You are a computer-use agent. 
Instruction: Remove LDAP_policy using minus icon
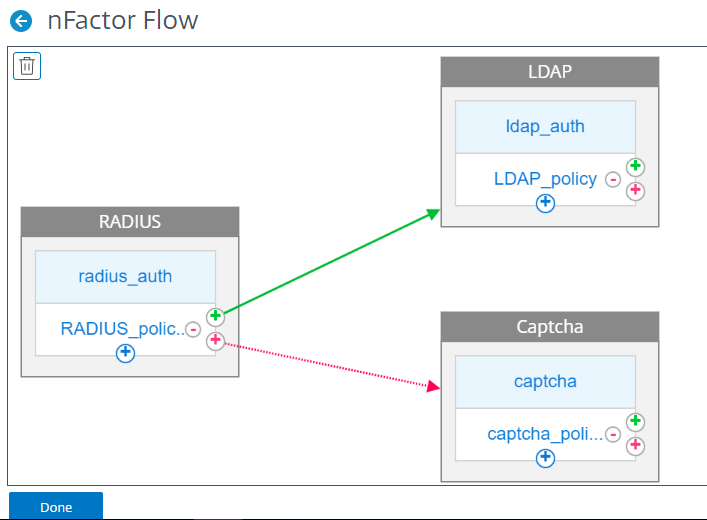coord(613,179)
